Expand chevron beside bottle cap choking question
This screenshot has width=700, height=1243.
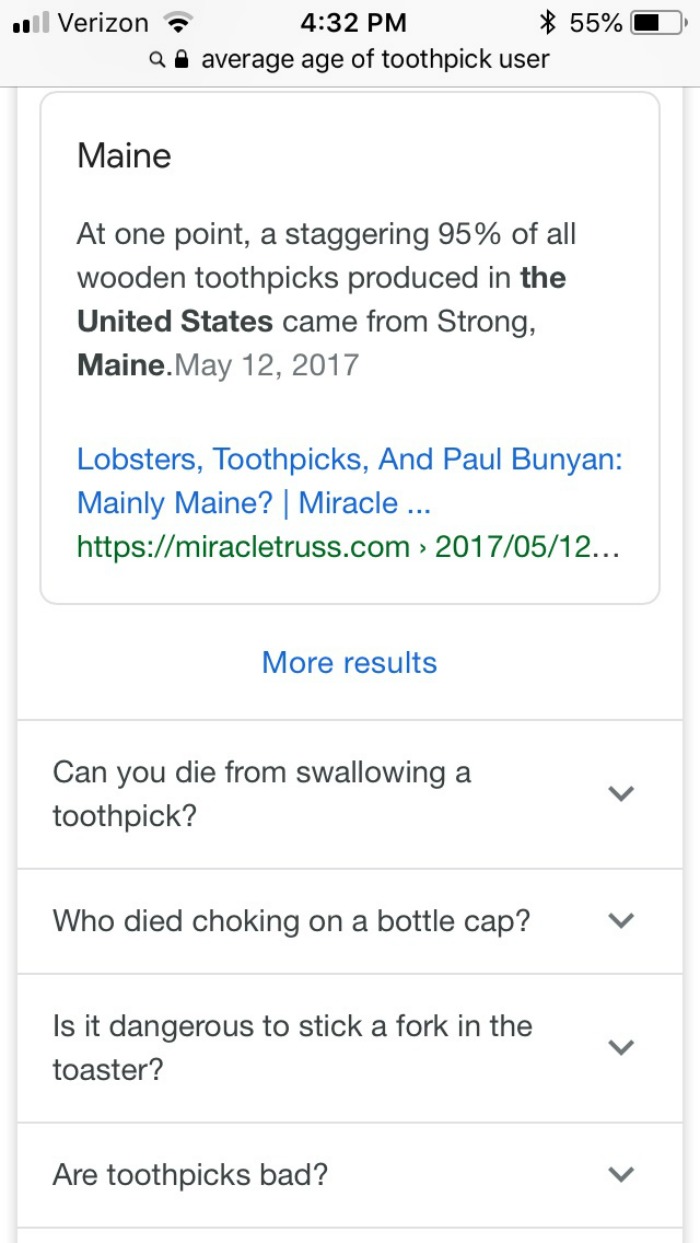[x=621, y=921]
